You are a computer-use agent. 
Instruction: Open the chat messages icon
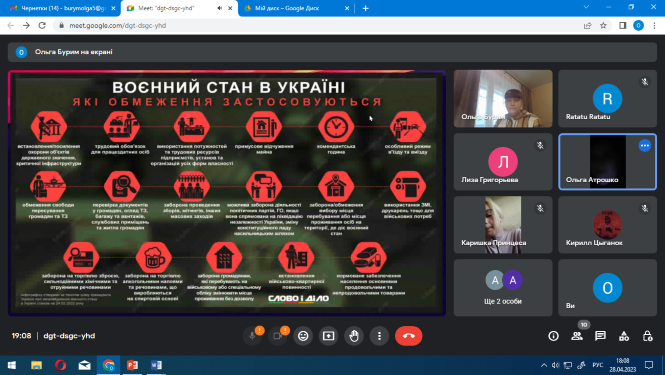tap(600, 336)
